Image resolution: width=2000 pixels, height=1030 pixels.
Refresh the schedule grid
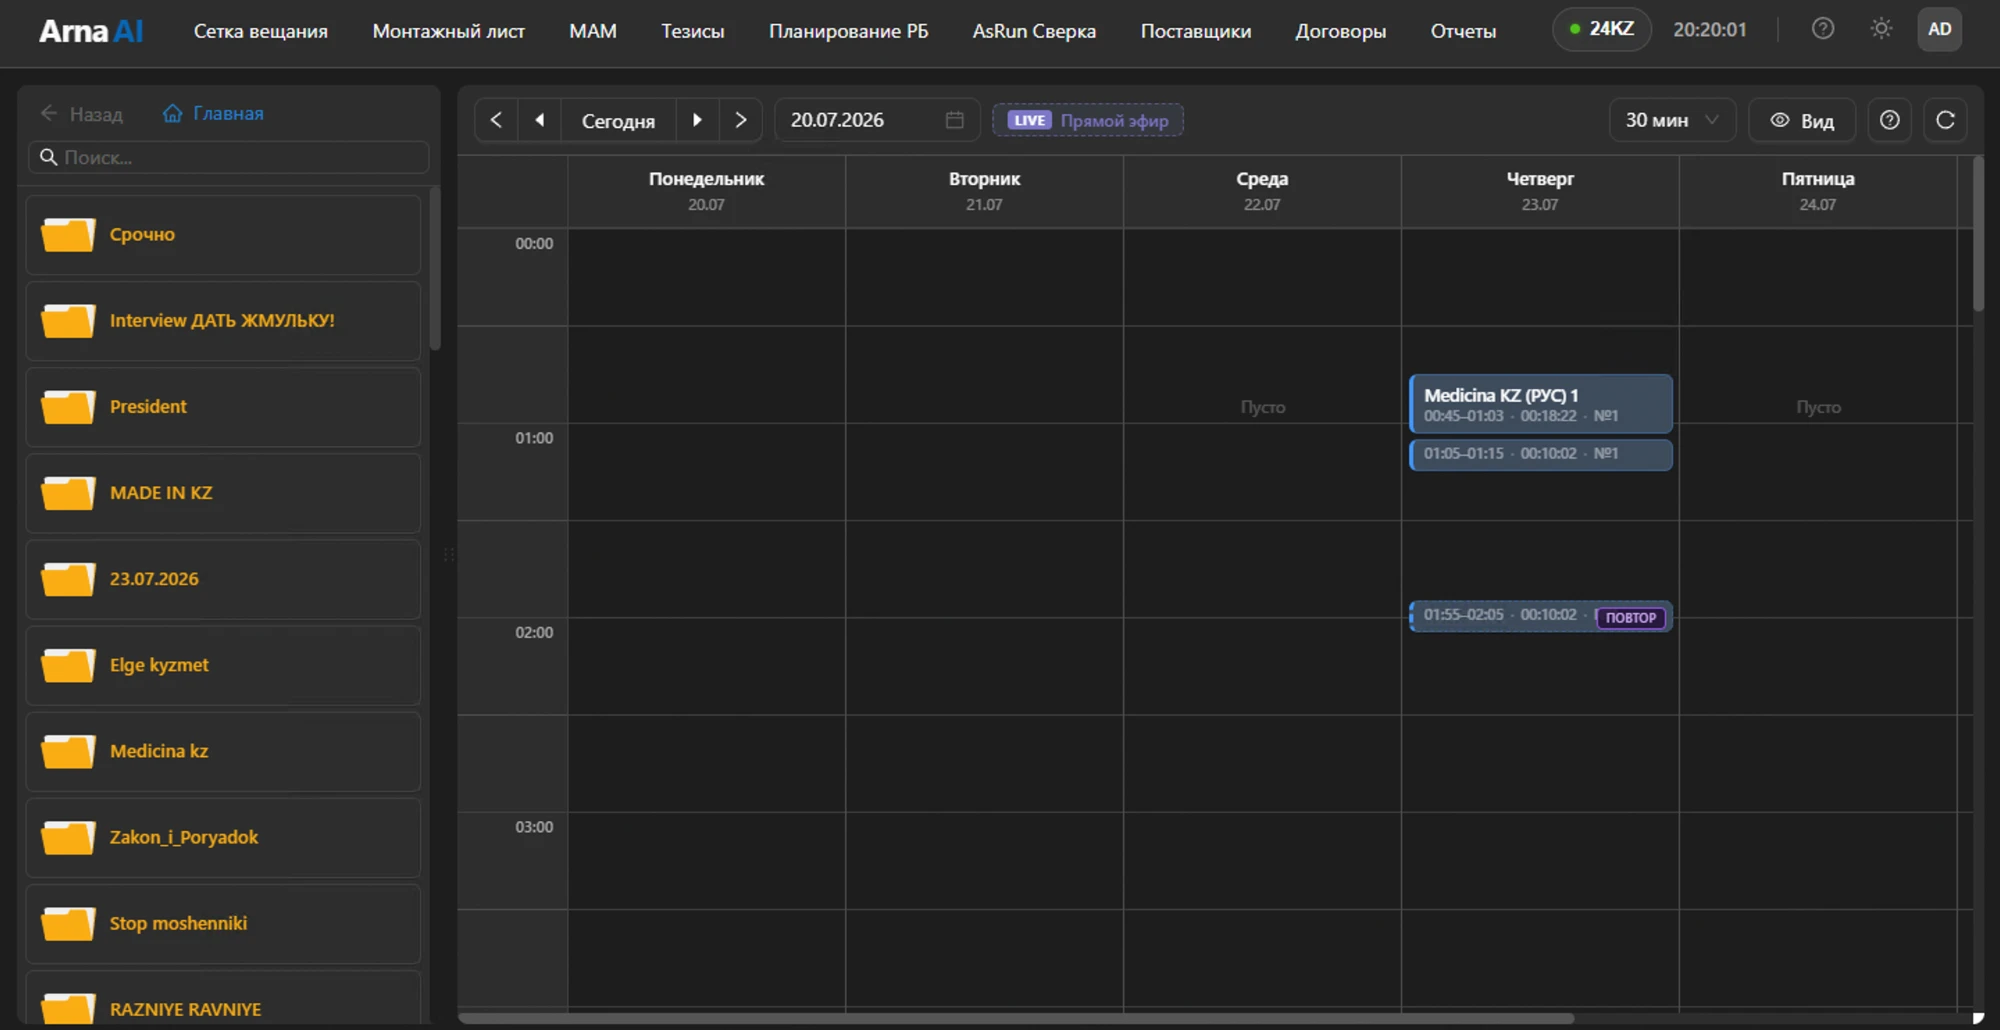[x=1945, y=120]
